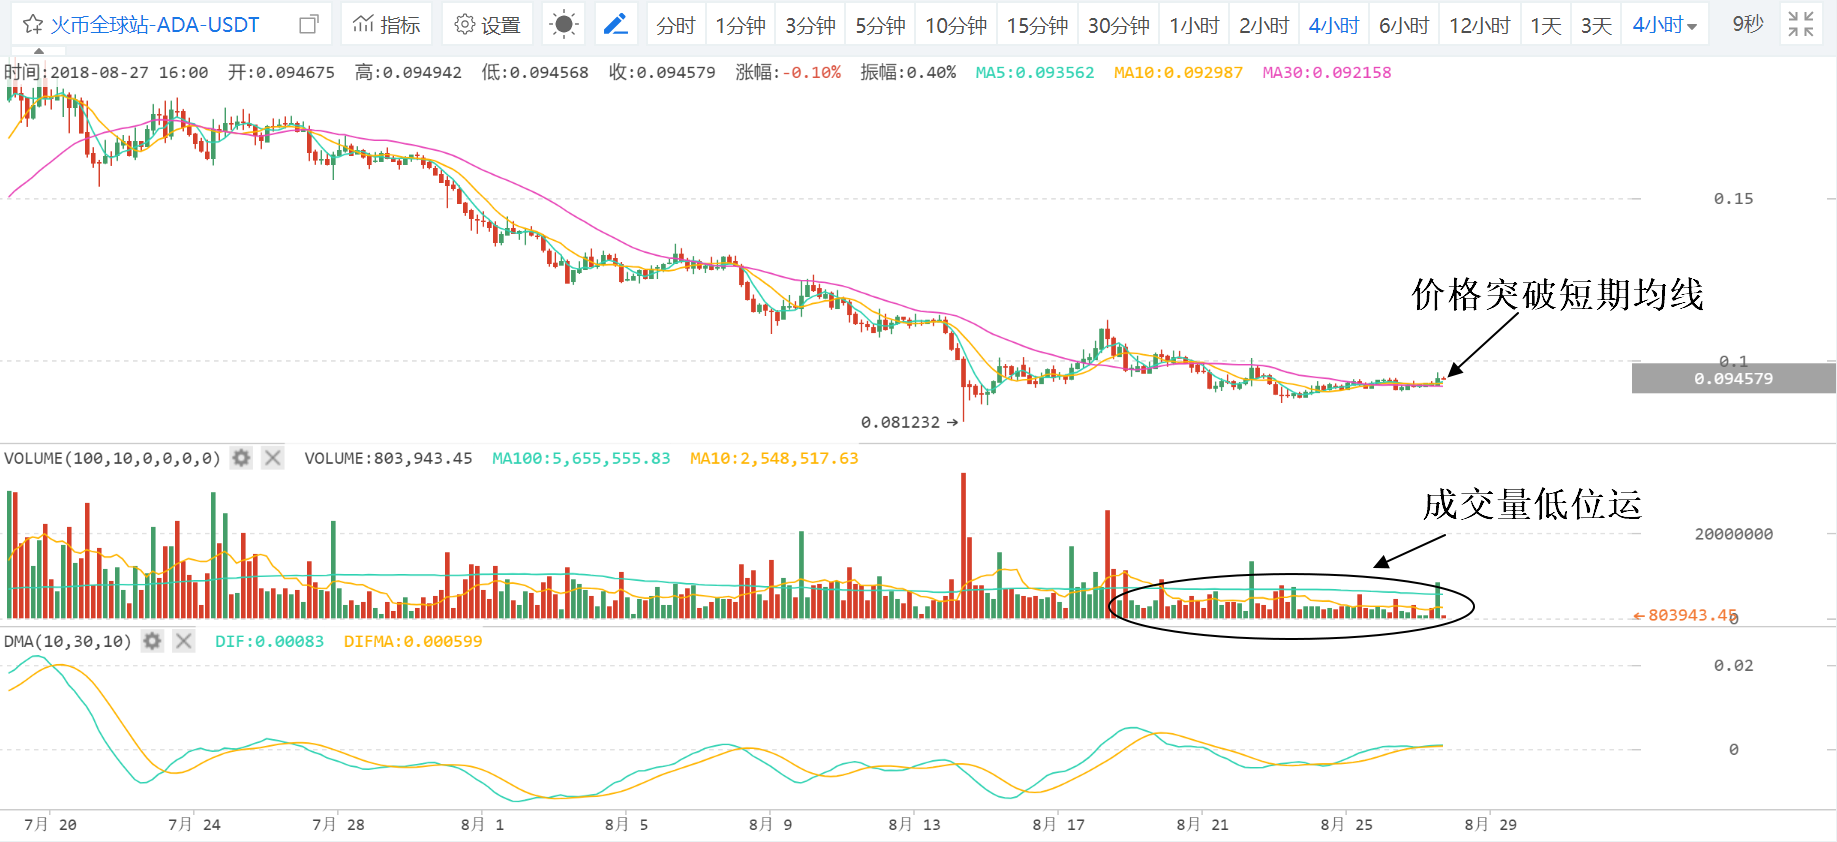
Task: Select the 3分钟 interval
Action: (810, 25)
